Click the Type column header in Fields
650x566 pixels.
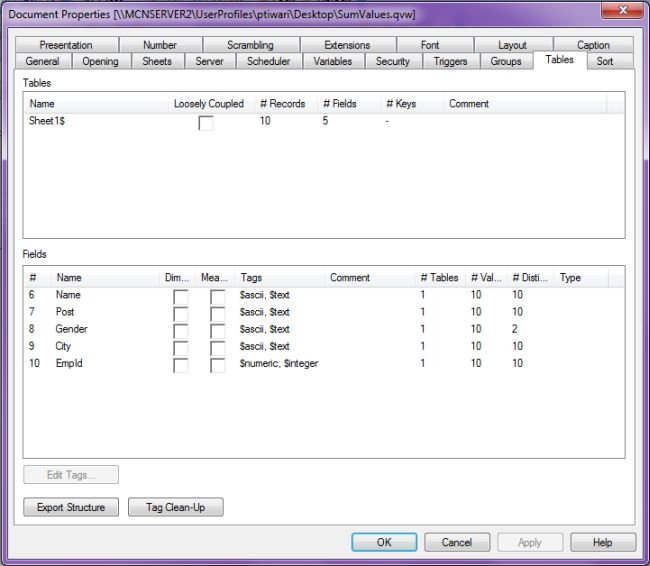(581, 278)
